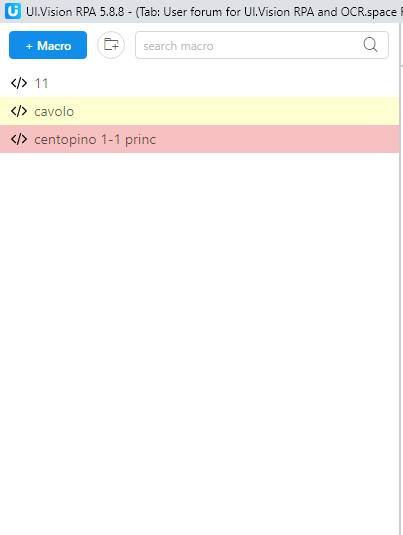The image size is (403, 535).
Task: Open the centopino 1-1 princ macro
Action: [95, 140]
